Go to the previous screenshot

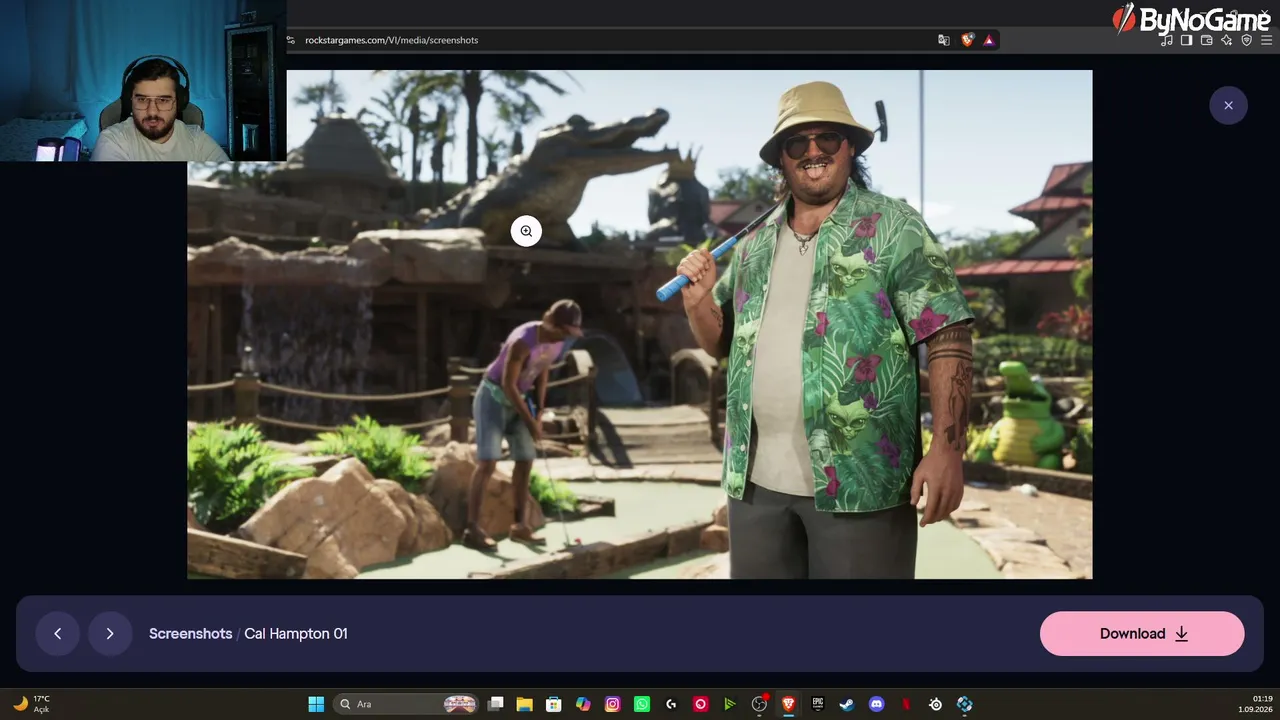(57, 633)
